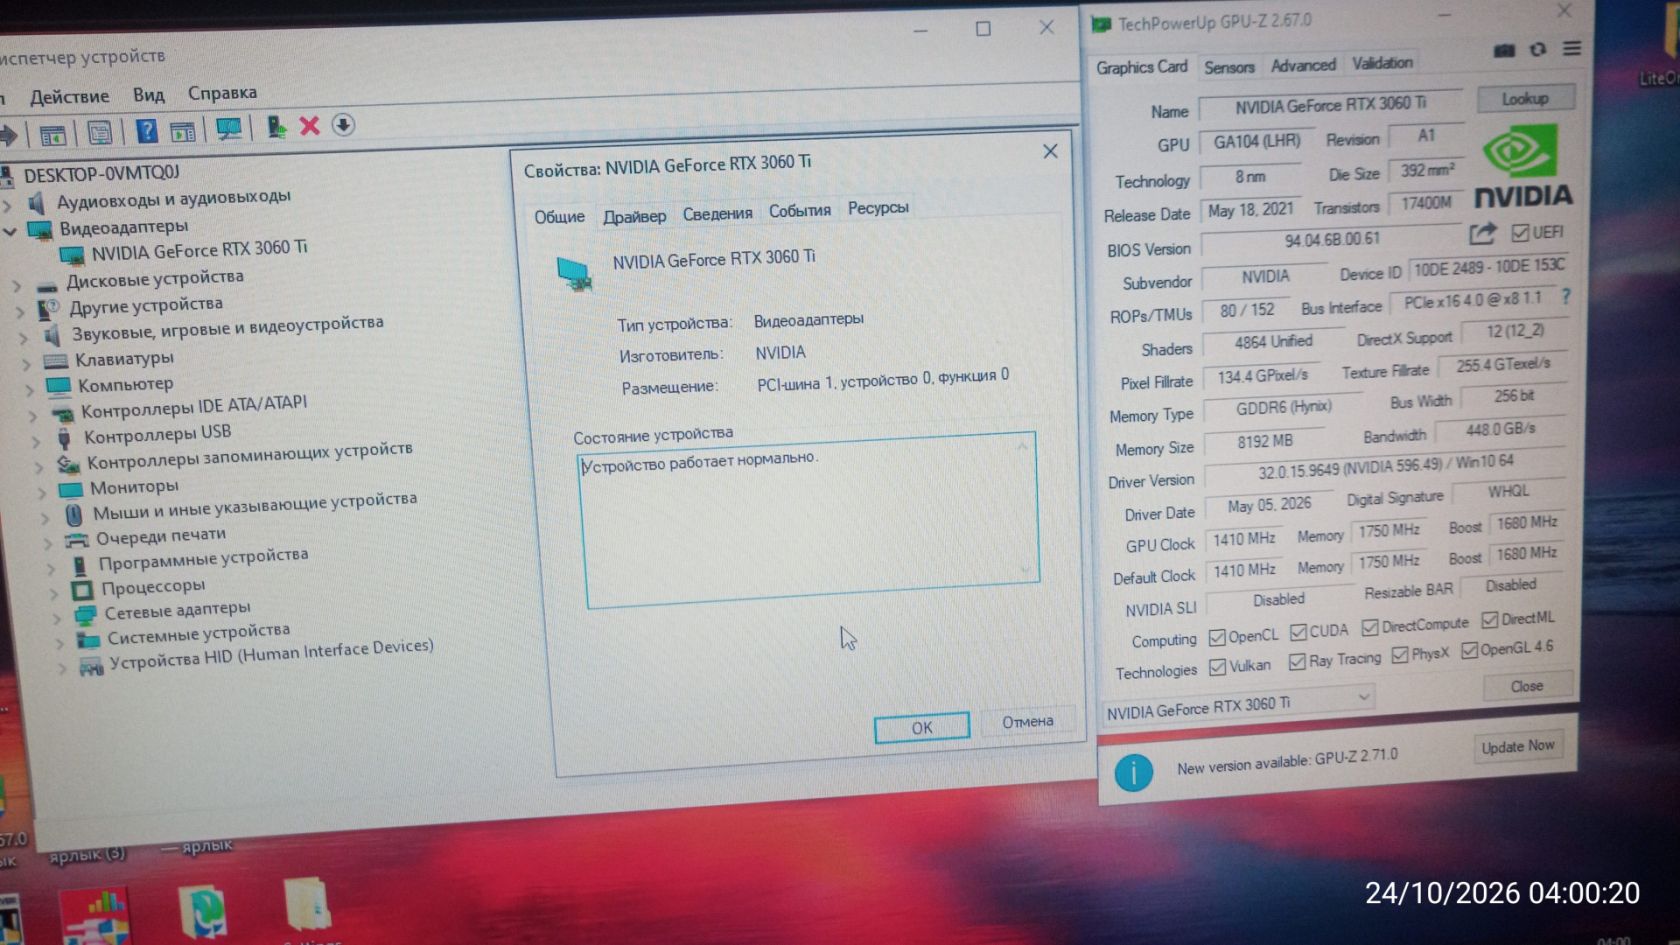Toggle the Ray Tracing checkbox

point(1297,662)
